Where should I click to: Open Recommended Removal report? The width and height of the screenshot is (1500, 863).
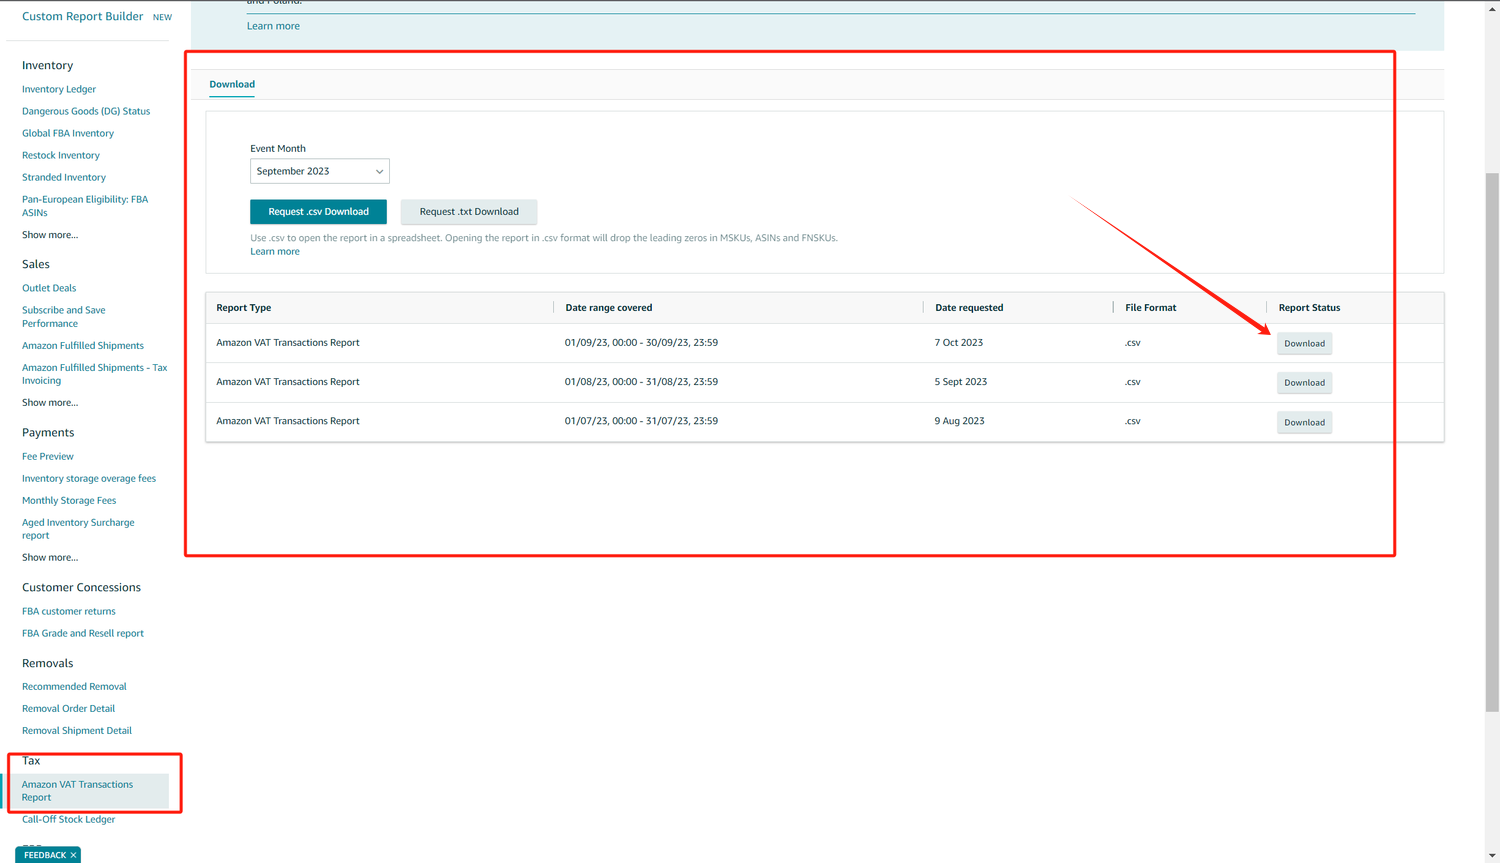[74, 686]
